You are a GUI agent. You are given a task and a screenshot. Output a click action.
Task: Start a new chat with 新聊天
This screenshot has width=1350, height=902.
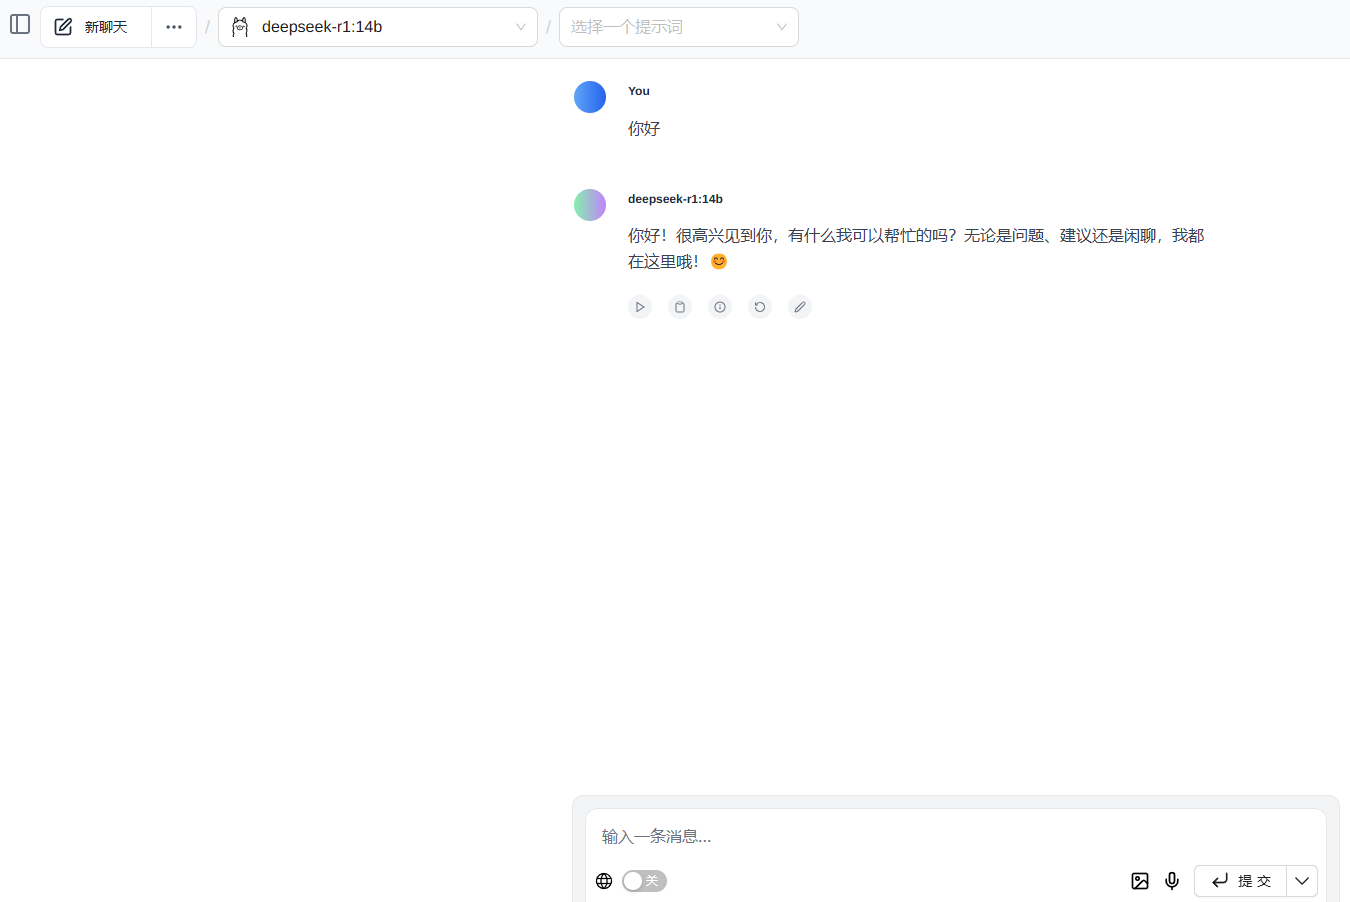[96, 27]
